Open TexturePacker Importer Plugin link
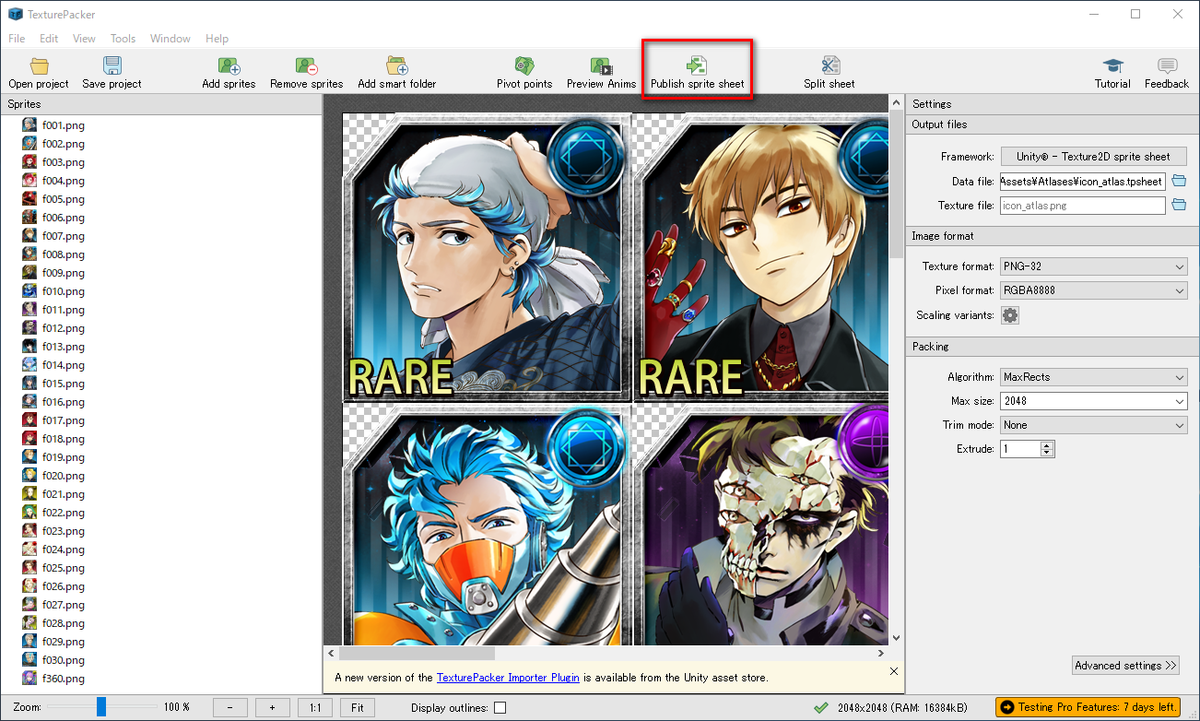The height and width of the screenshot is (721, 1200). (508, 677)
